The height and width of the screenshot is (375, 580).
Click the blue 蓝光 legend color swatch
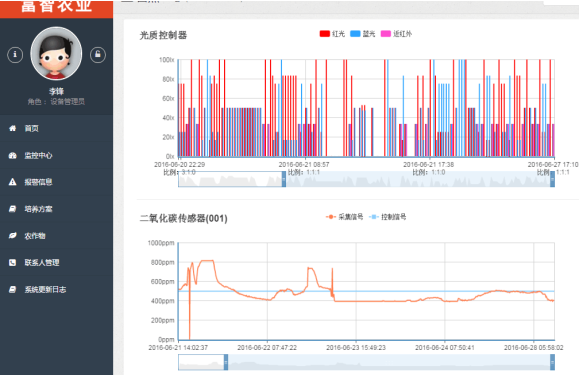[355, 34]
